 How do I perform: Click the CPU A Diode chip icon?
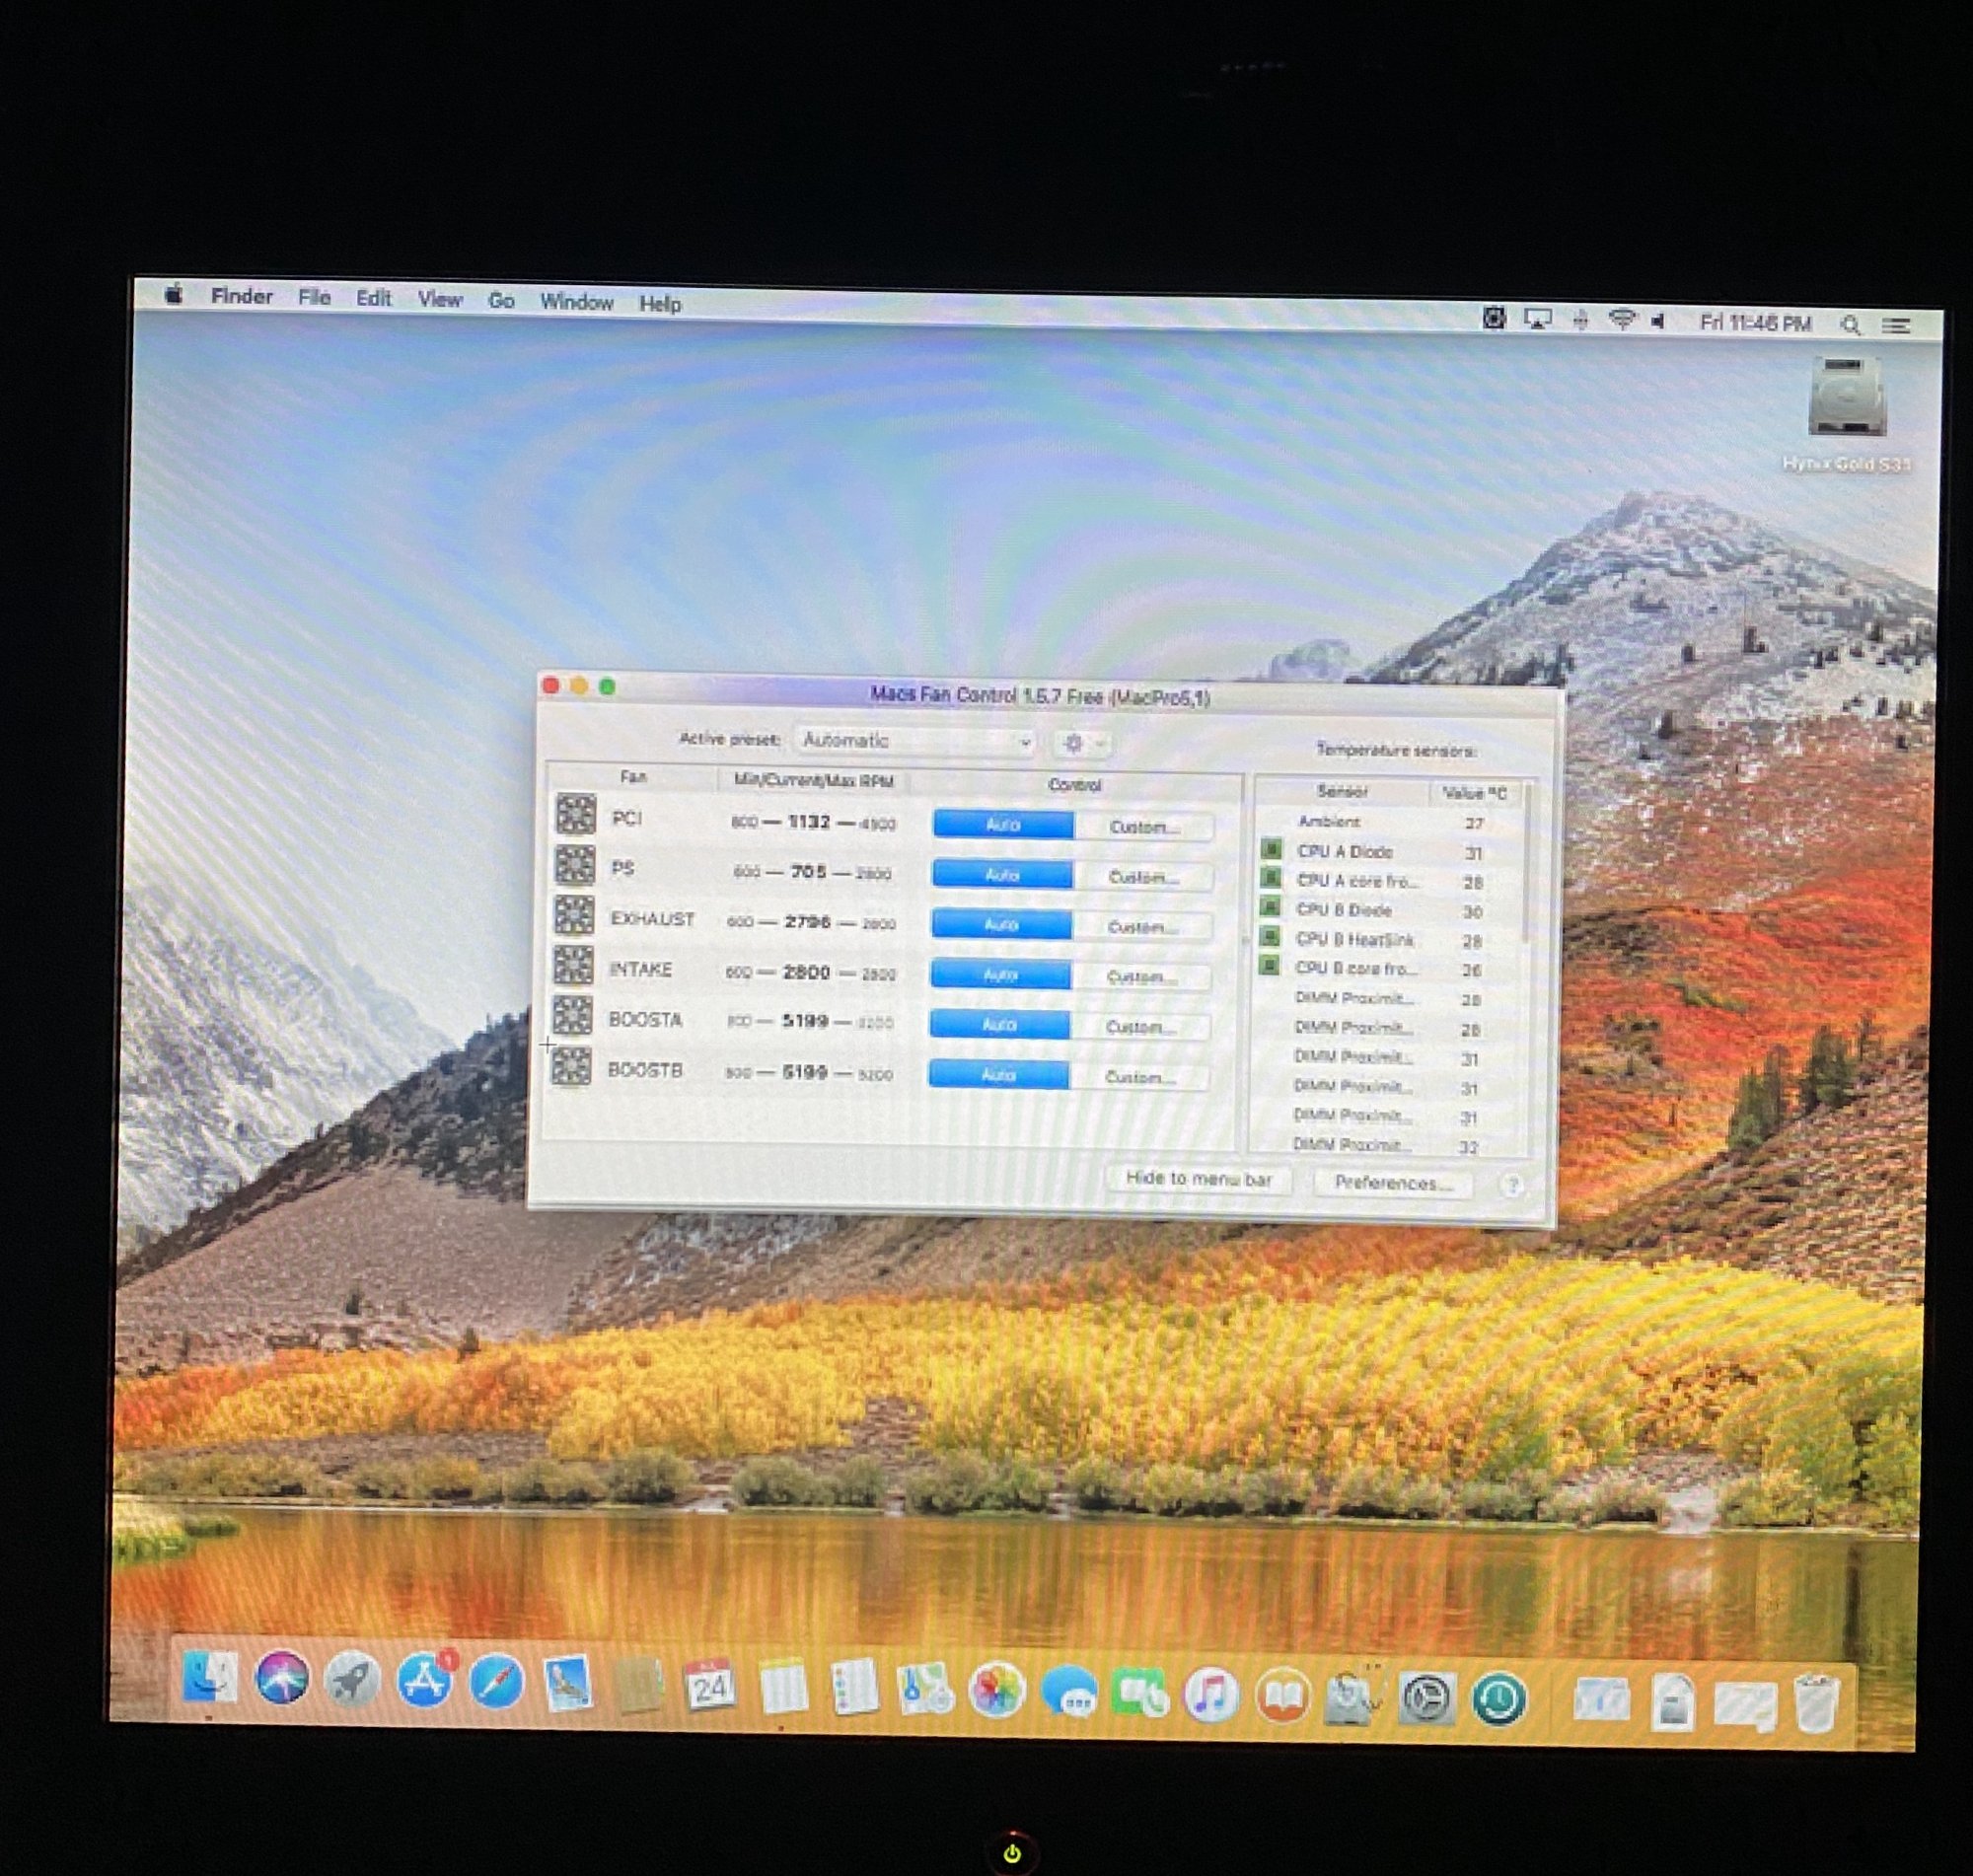tap(1271, 849)
